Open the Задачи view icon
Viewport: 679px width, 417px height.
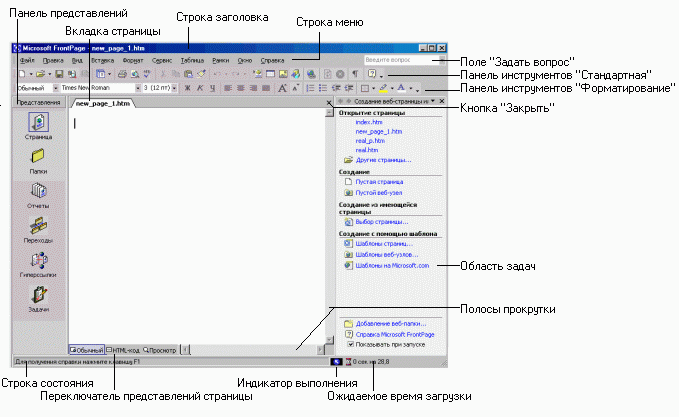(39, 299)
